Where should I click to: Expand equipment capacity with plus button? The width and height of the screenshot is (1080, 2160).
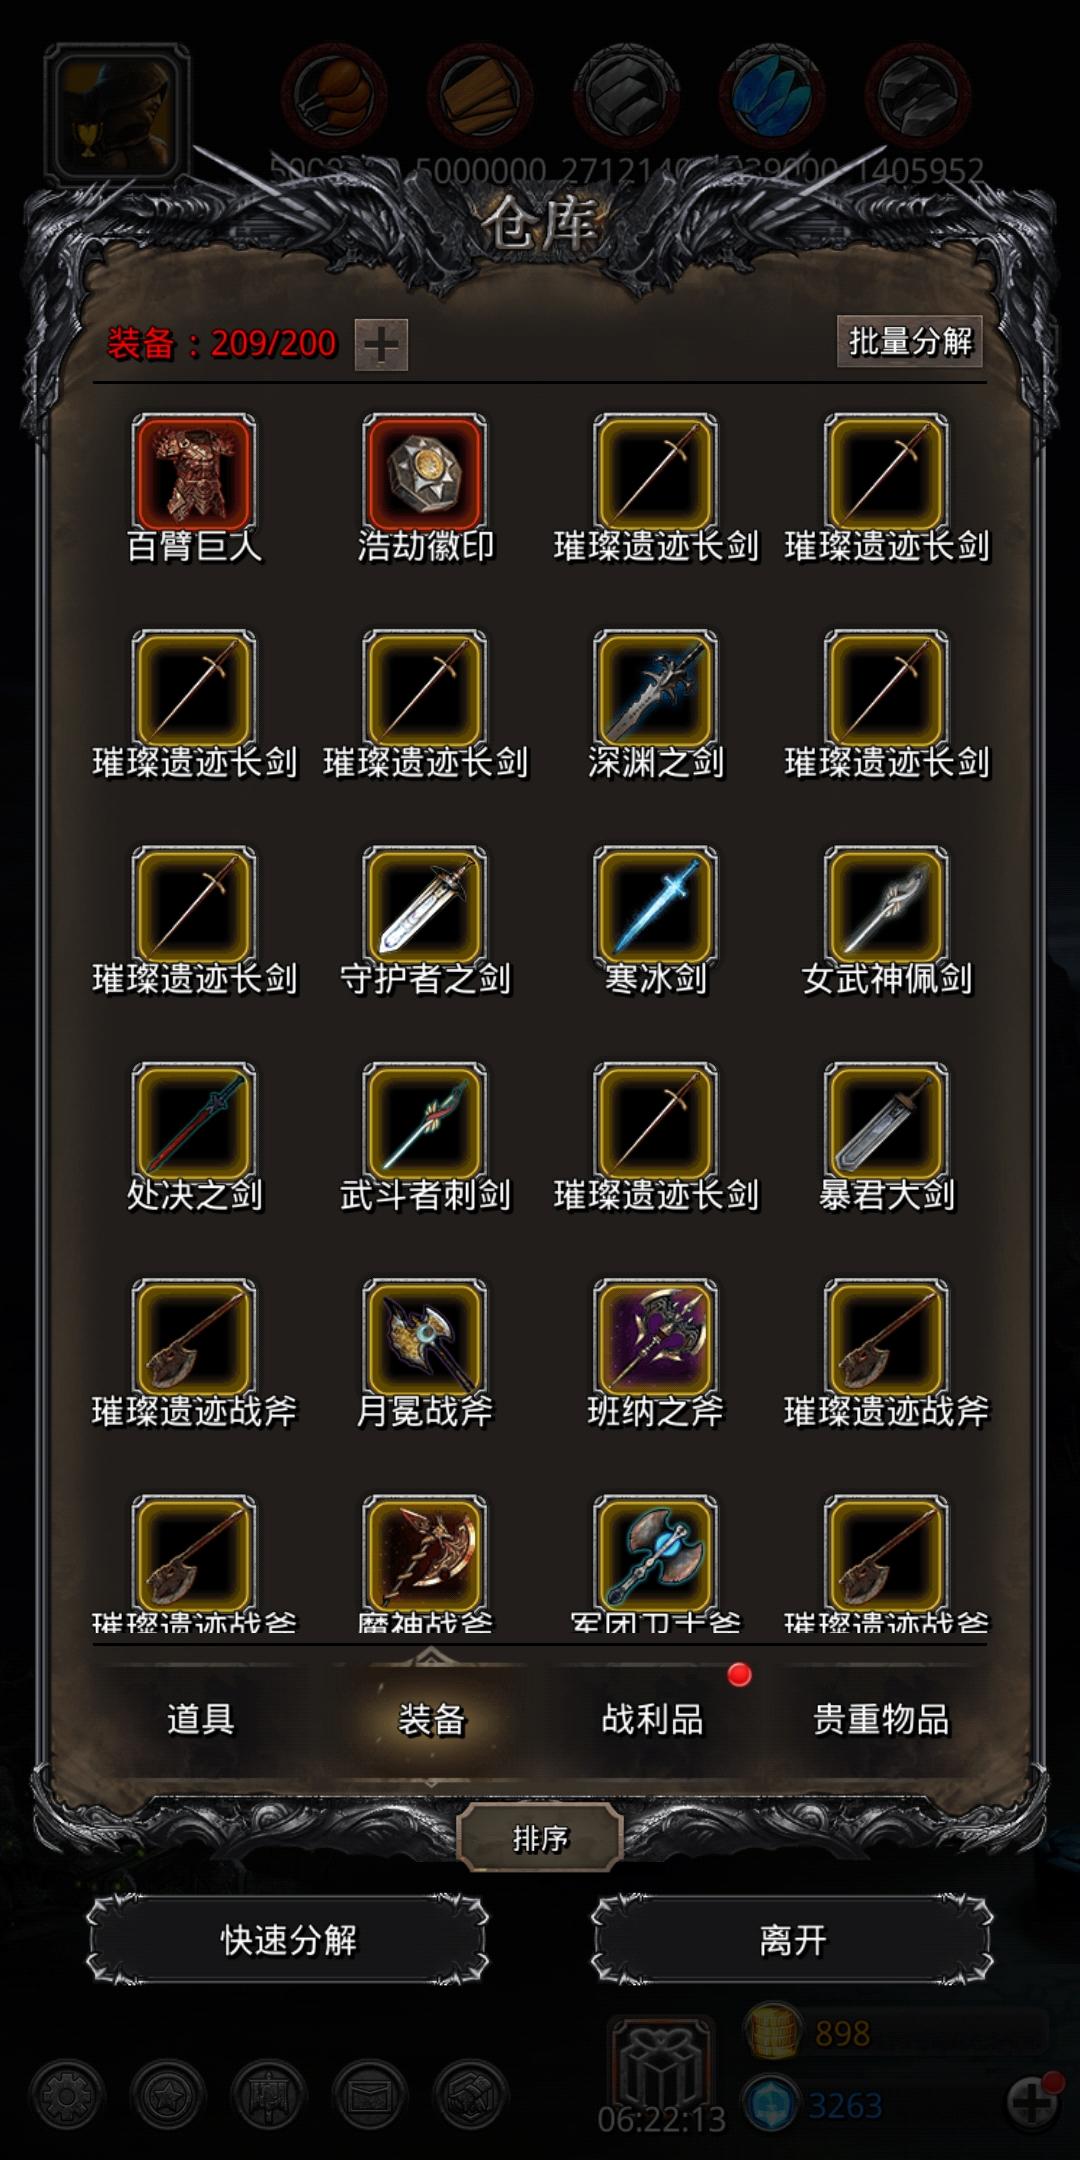[x=381, y=345]
